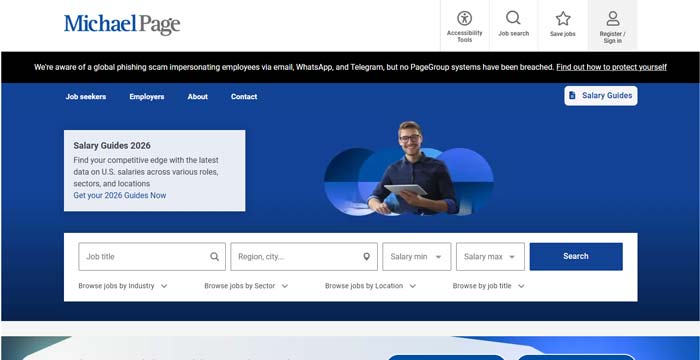Open the Employers menu
The height and width of the screenshot is (360, 700).
click(147, 96)
